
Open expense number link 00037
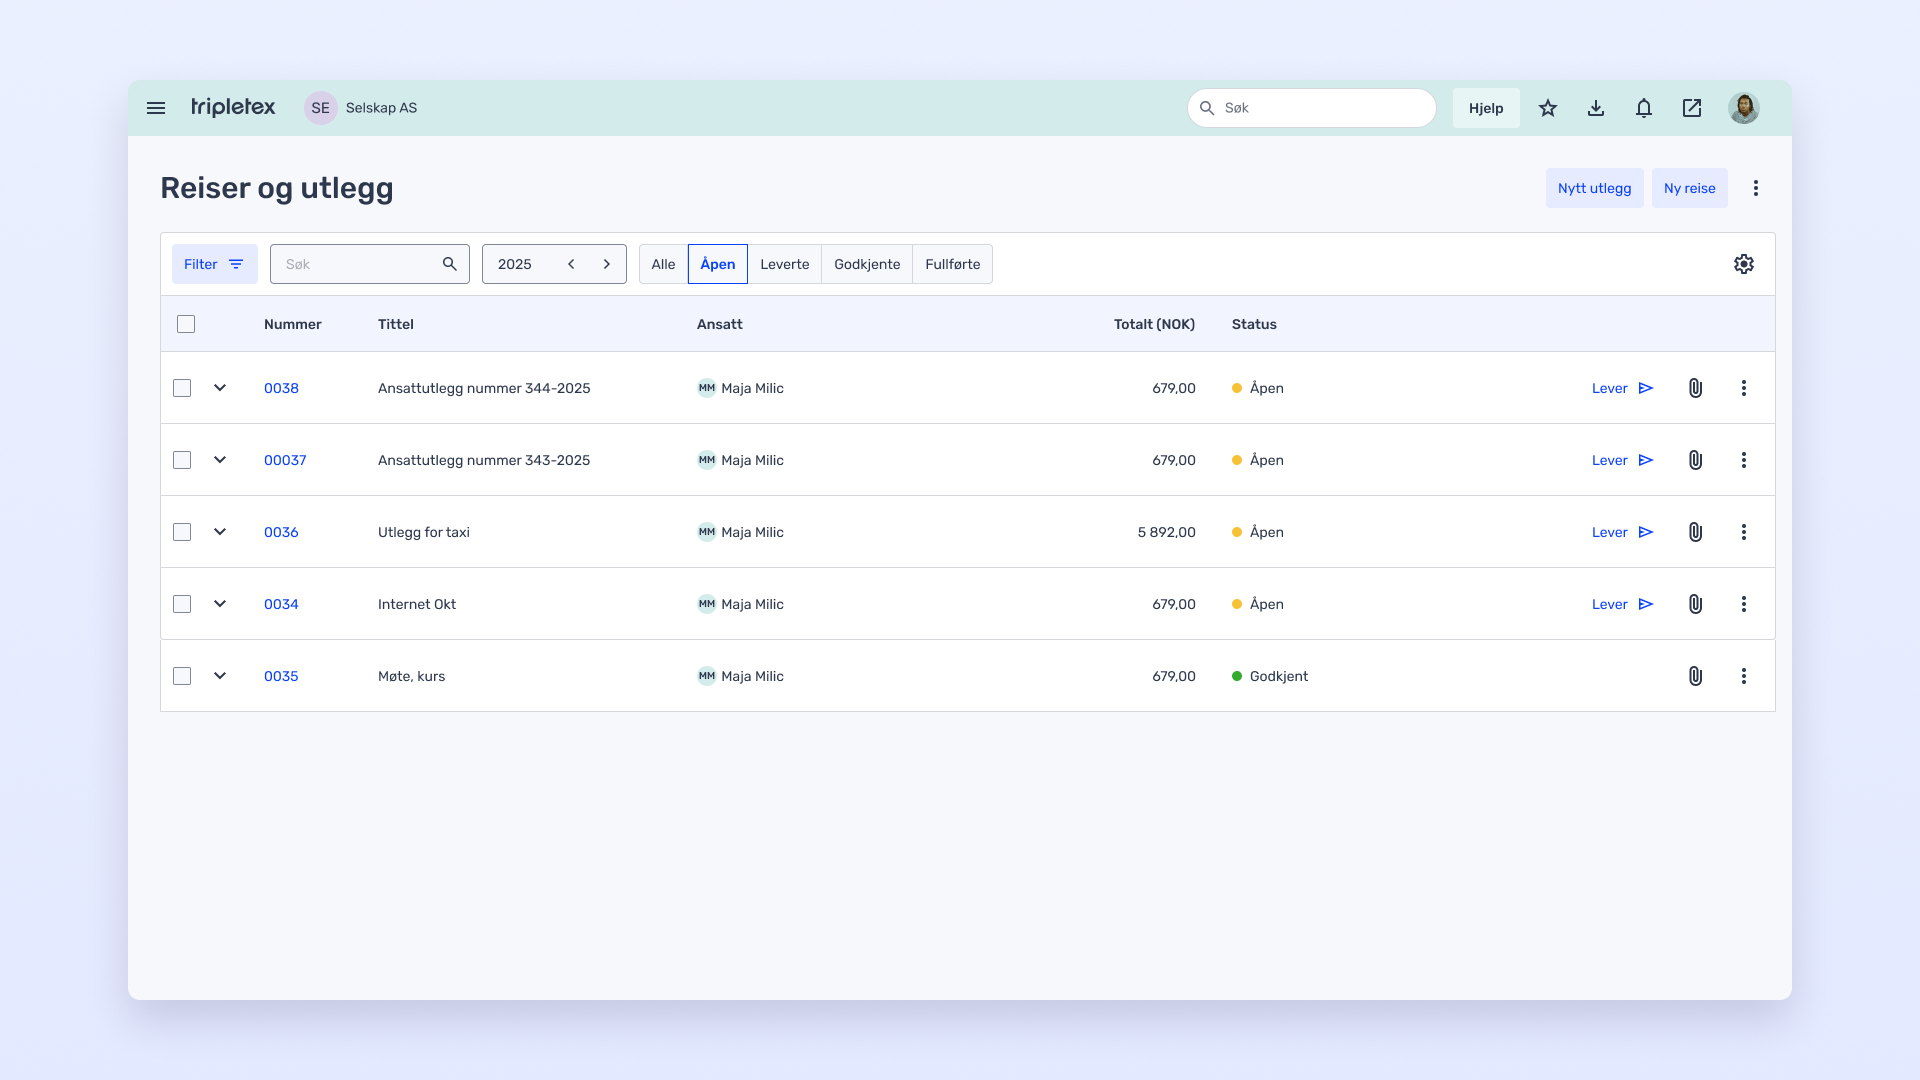(x=285, y=460)
